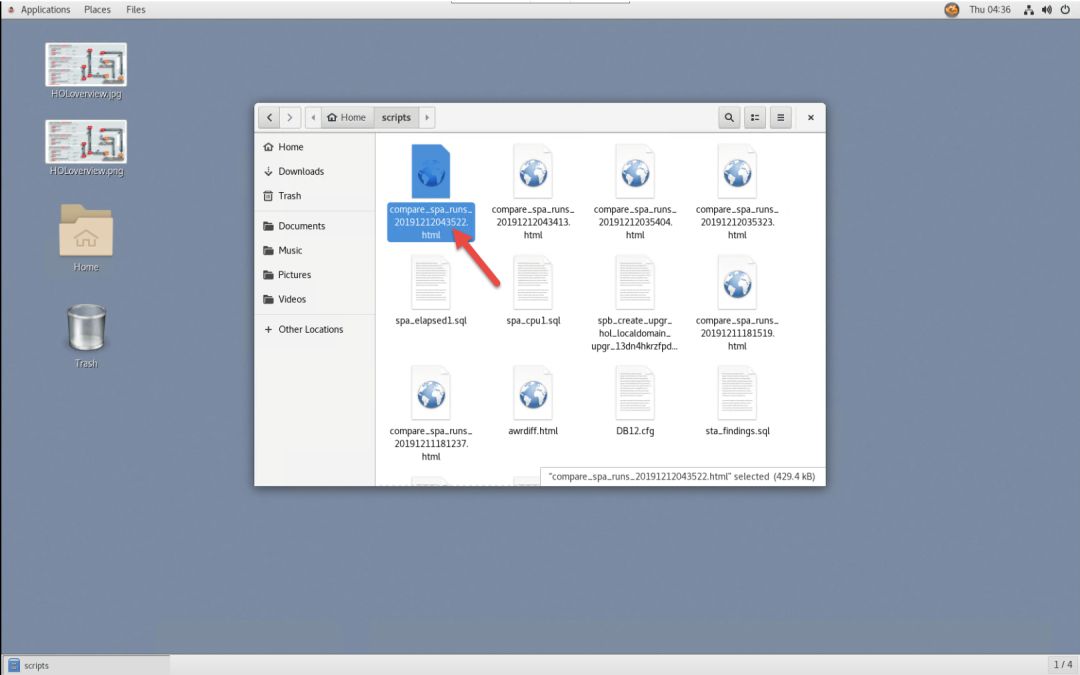
Task: Go forward with the right arrow button
Action: pos(290,117)
